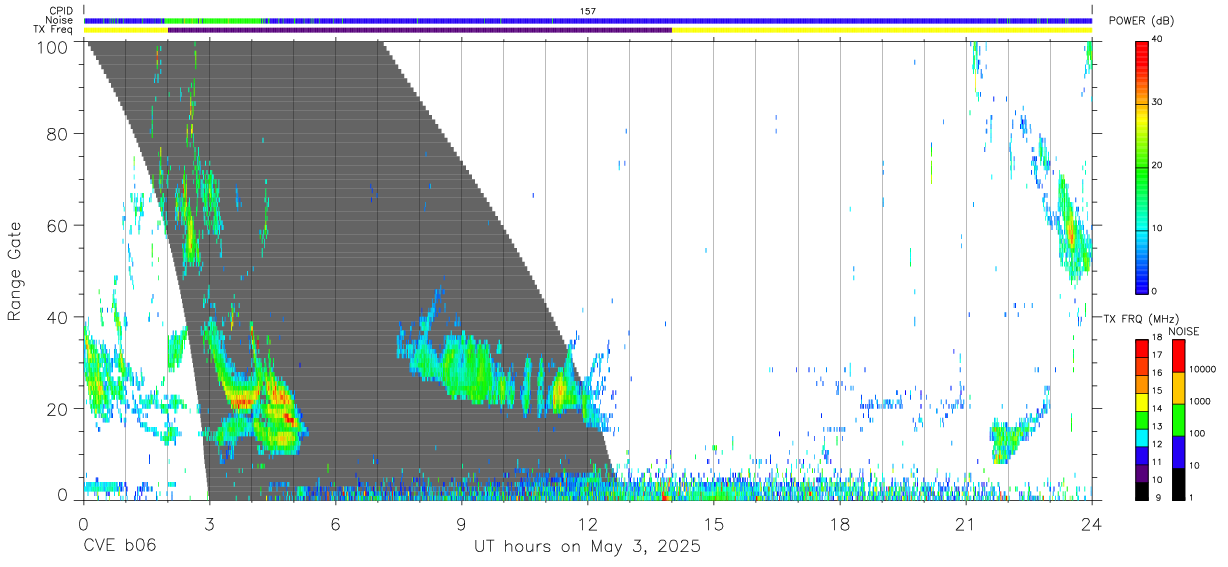Click the purple segment of the TX Freq bar

pos(420,30)
